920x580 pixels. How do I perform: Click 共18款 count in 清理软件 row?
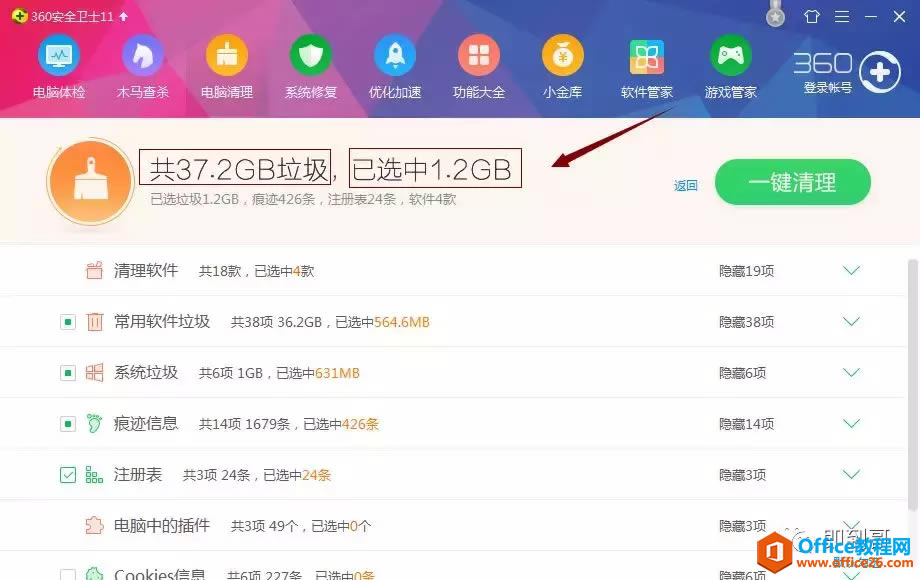click(220, 271)
